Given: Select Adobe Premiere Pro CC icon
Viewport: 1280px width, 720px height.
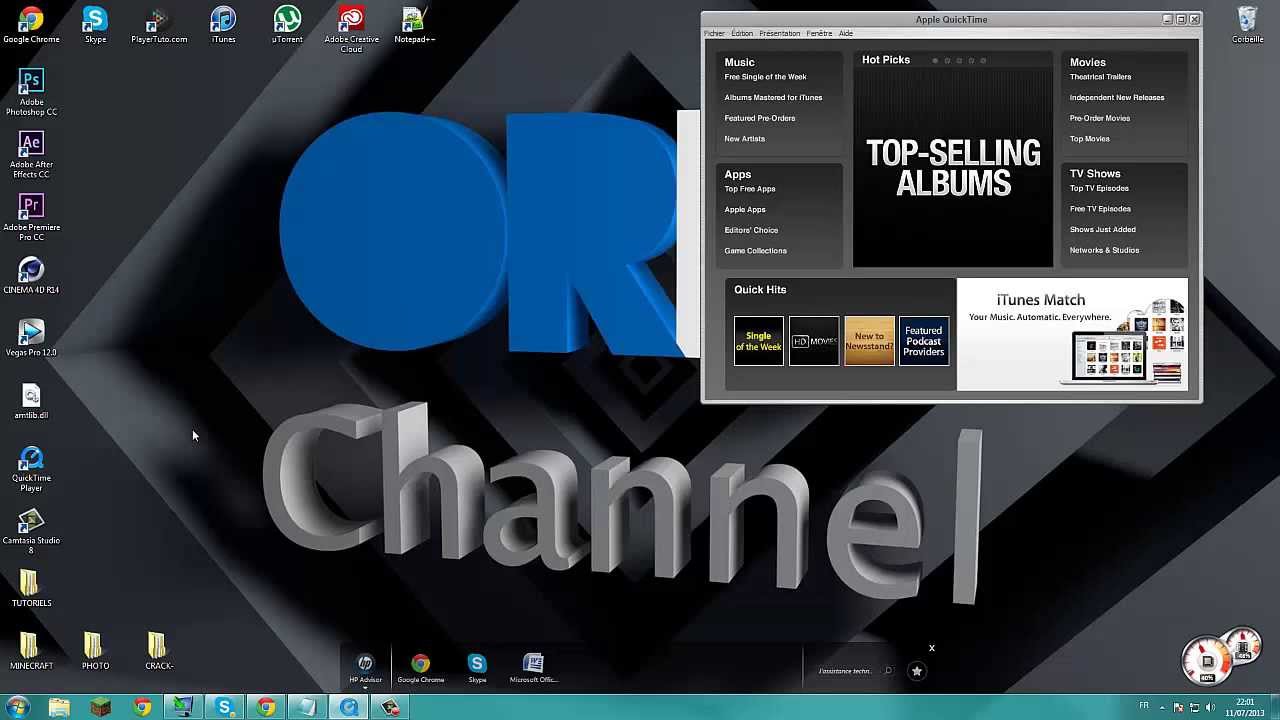Looking at the screenshot, I should click(x=31, y=218).
